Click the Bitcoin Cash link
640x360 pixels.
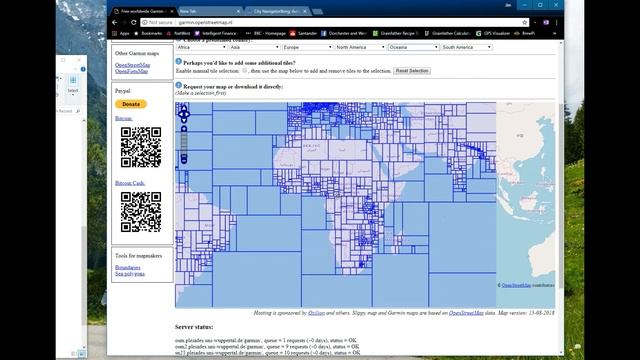pyautogui.click(x=130, y=183)
